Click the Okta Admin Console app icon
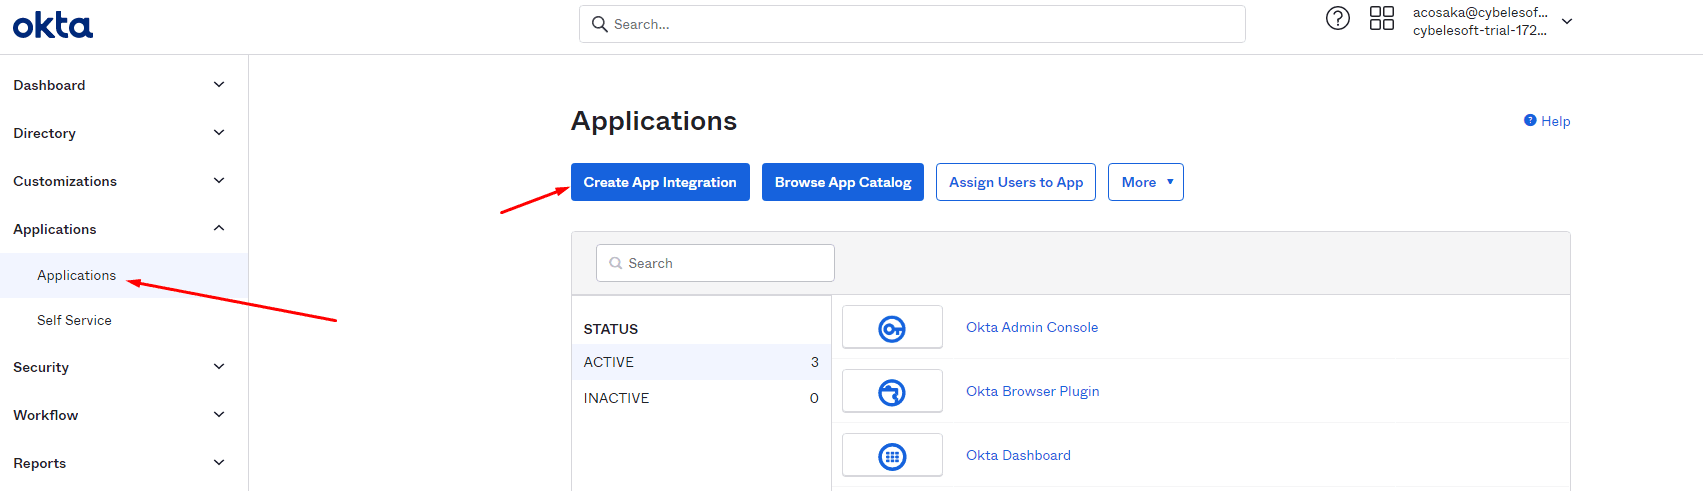The height and width of the screenshot is (491, 1703). coord(892,327)
